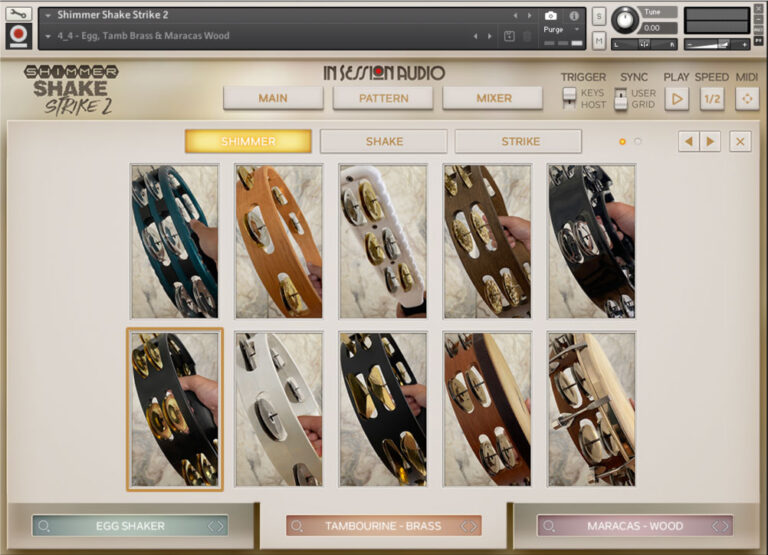
Task: Open the PATTERN page
Action: (384, 98)
